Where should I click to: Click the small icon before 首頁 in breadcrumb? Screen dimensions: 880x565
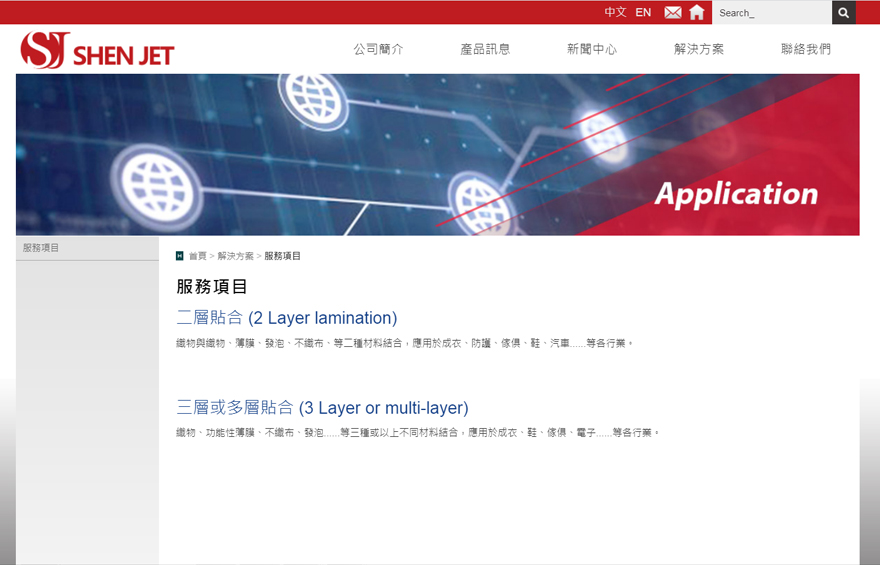pos(180,256)
